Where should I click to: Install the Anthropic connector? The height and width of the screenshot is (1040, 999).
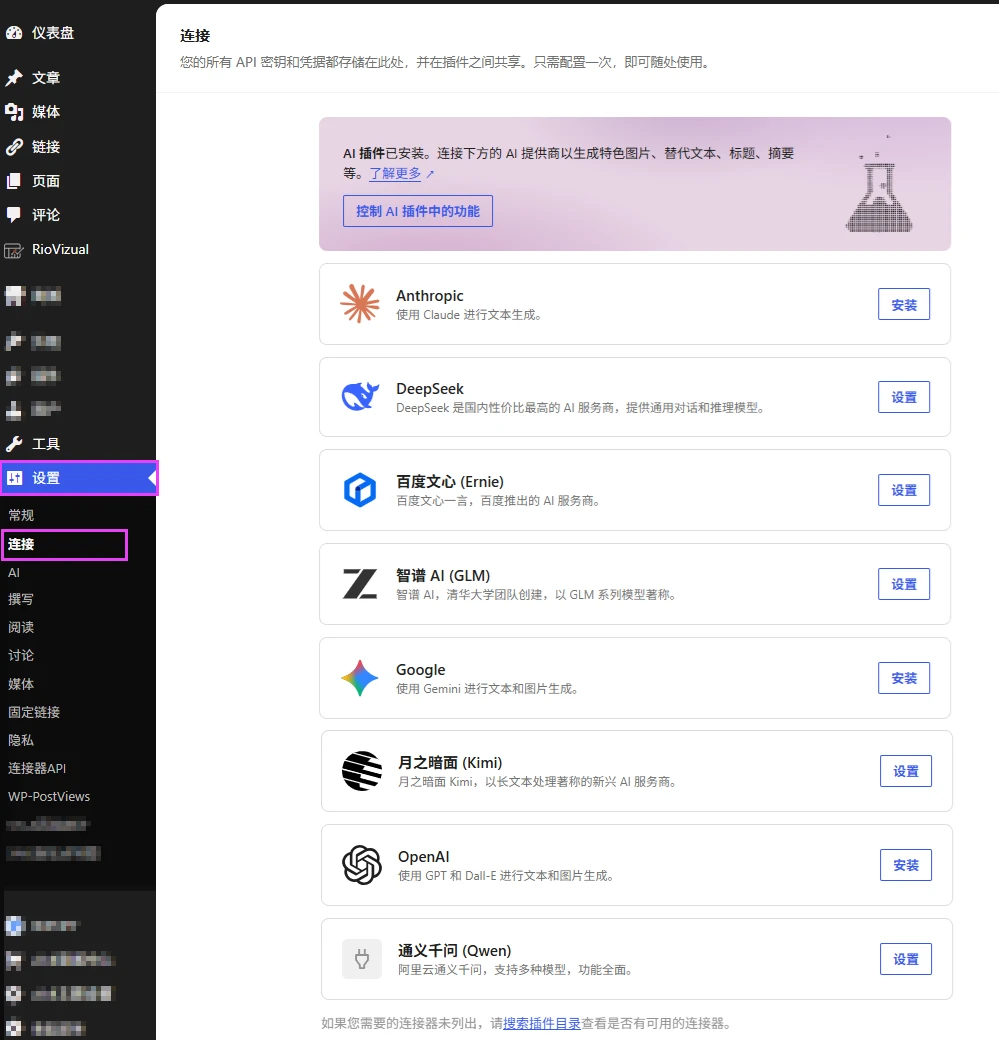click(x=903, y=304)
